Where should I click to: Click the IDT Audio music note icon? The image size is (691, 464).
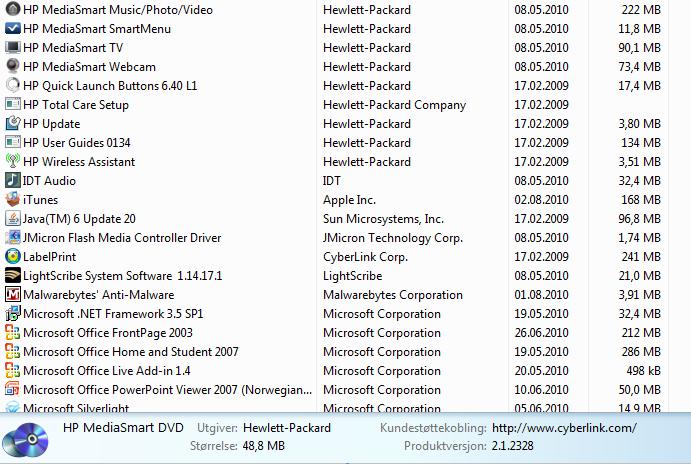13,180
